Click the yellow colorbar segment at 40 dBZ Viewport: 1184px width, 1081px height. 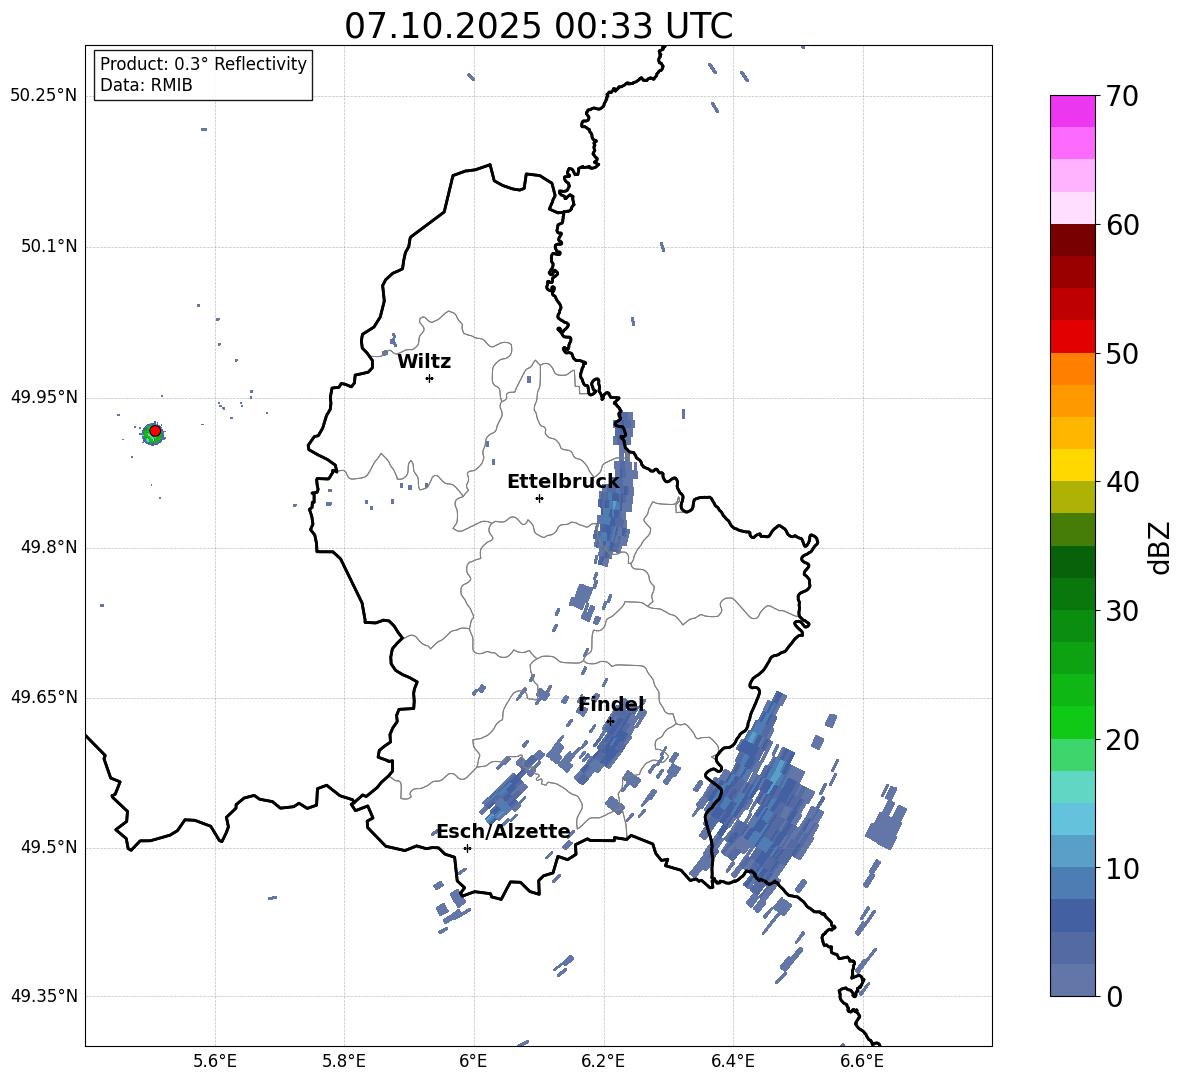click(x=1072, y=465)
